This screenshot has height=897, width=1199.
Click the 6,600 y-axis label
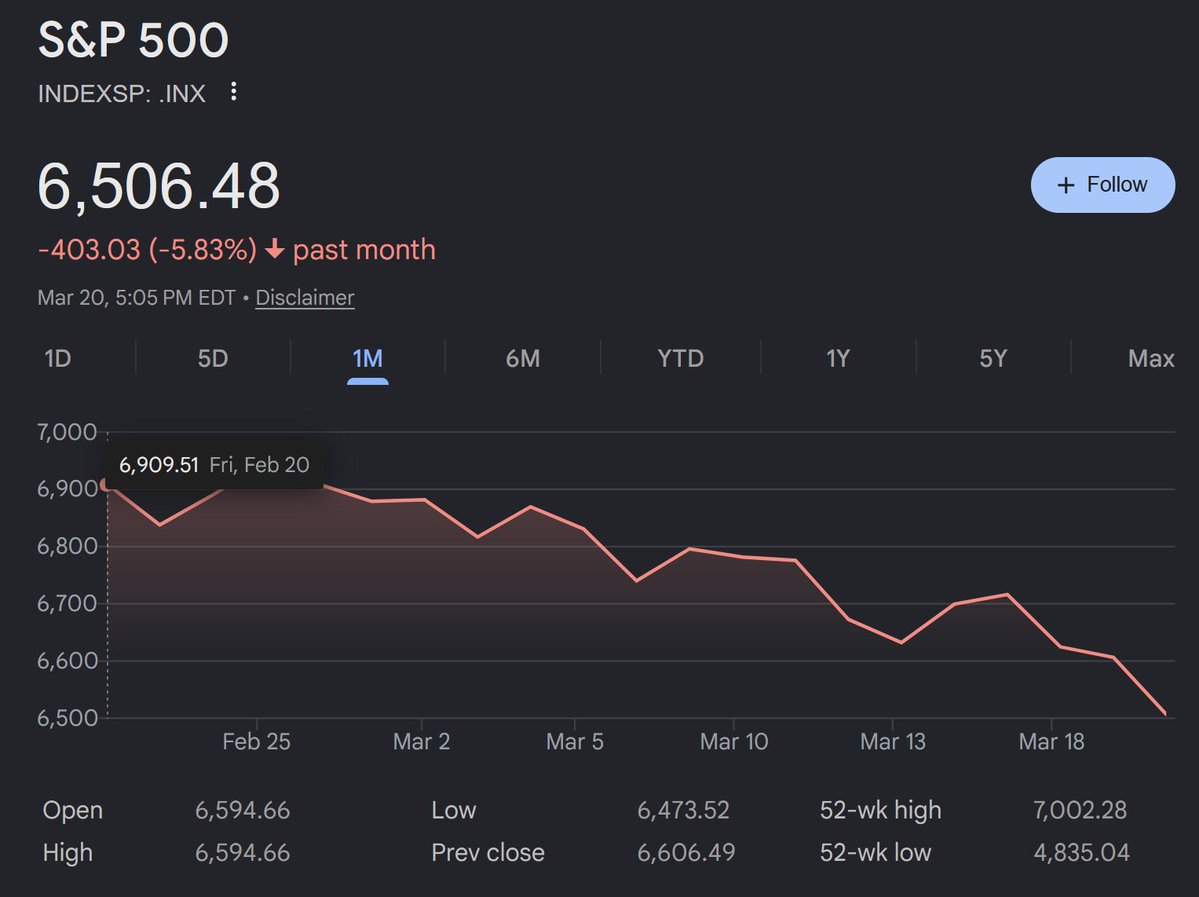[x=67, y=661]
